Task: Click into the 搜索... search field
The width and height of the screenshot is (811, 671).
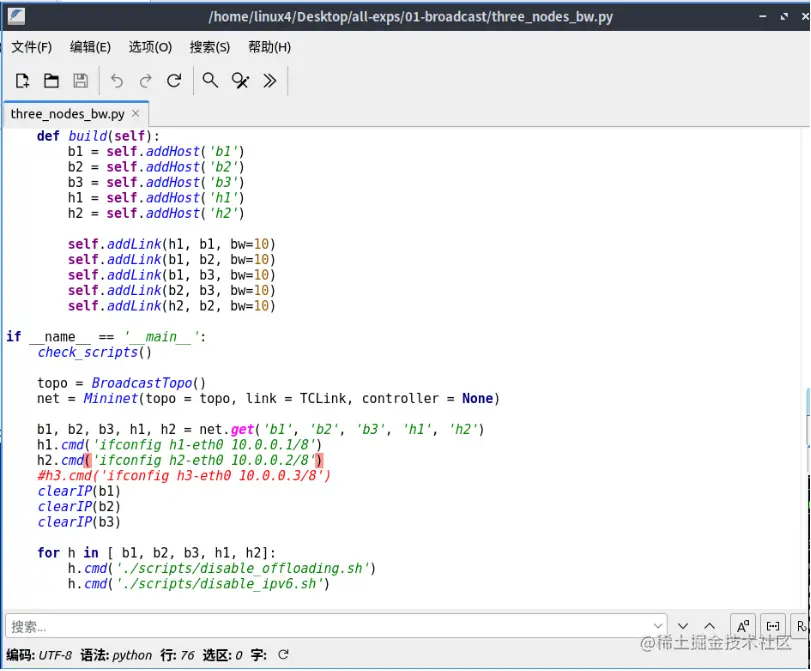Action: [335, 627]
